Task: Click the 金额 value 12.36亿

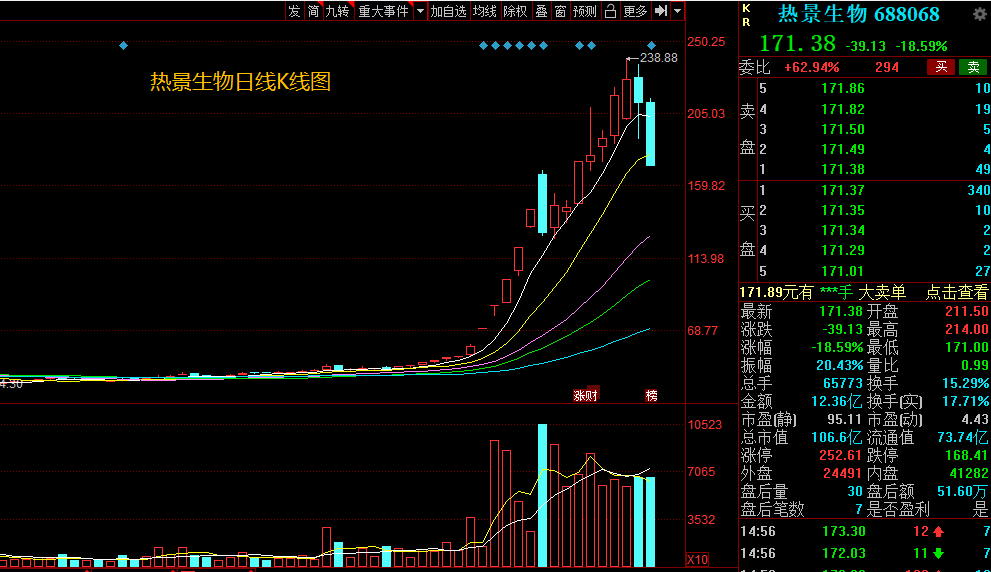Action: 836,401
